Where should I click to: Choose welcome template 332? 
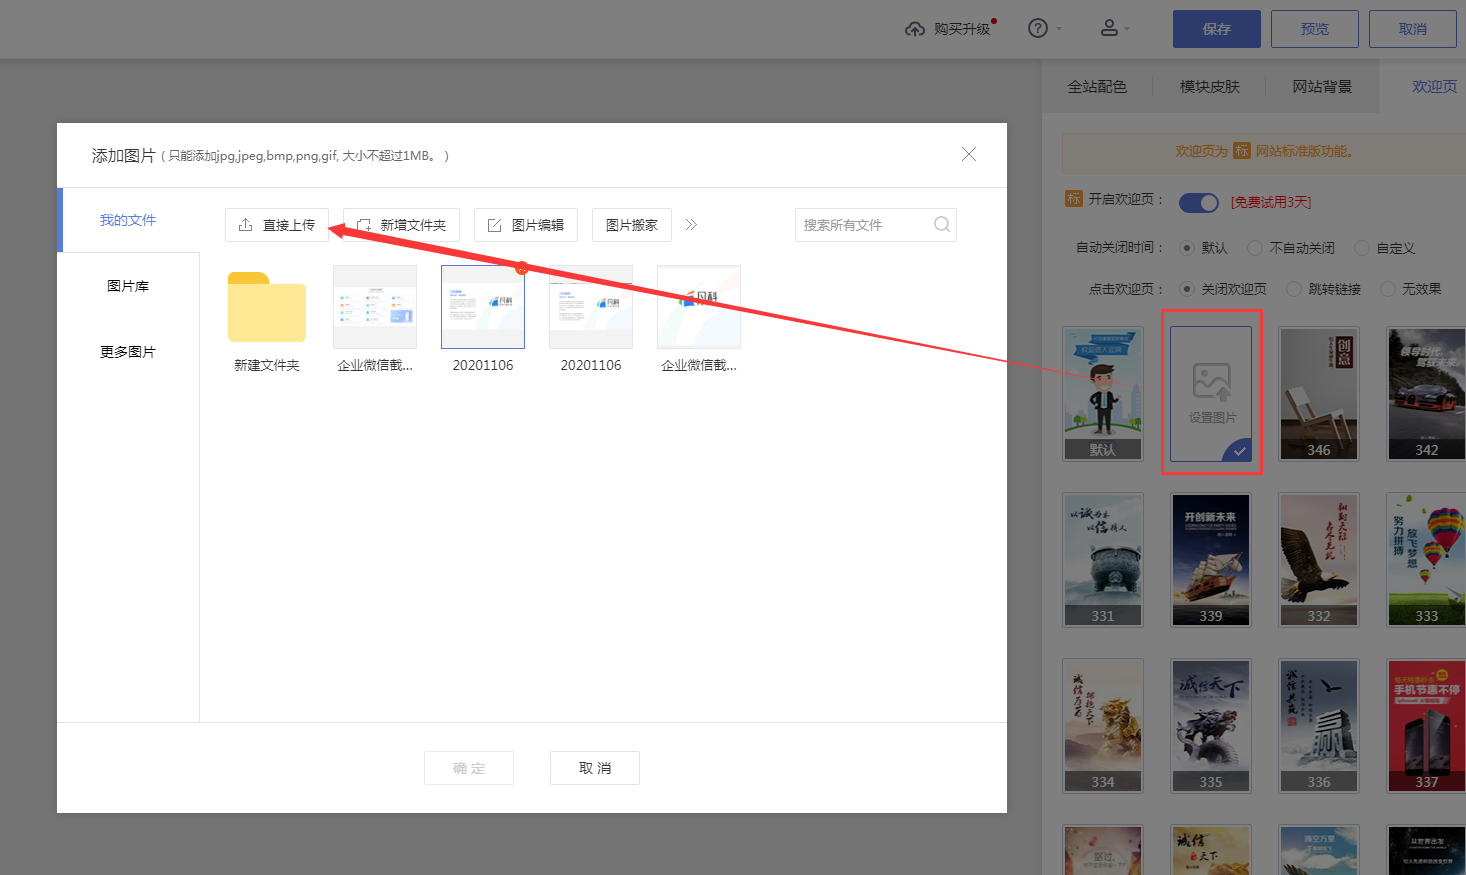pyautogui.click(x=1319, y=560)
